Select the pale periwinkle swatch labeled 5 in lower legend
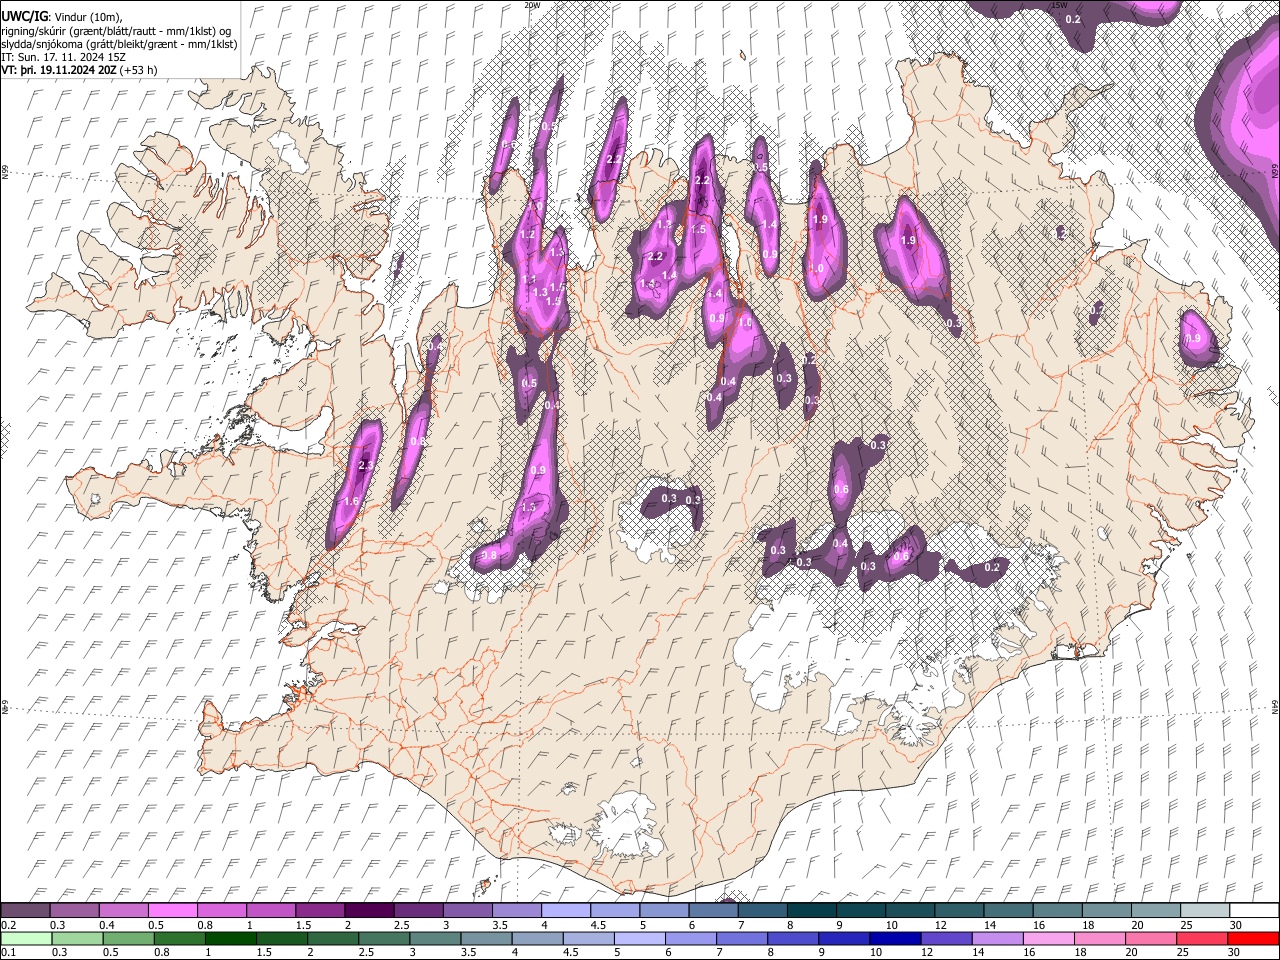The image size is (1280, 960). pos(639,938)
